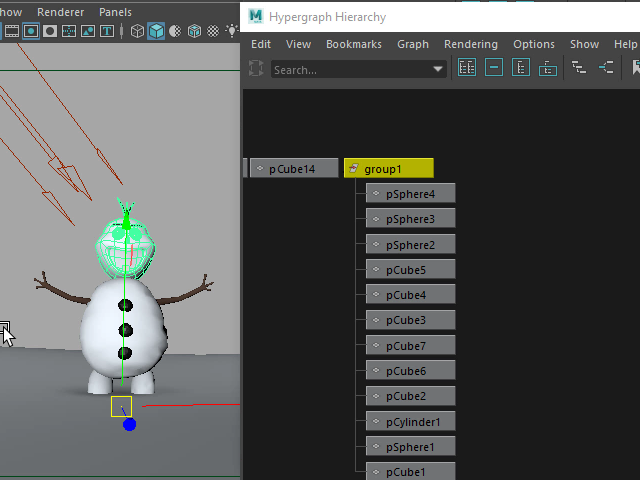Click the Wireframe display cube icon
The height and width of the screenshot is (480, 640).
point(137,31)
